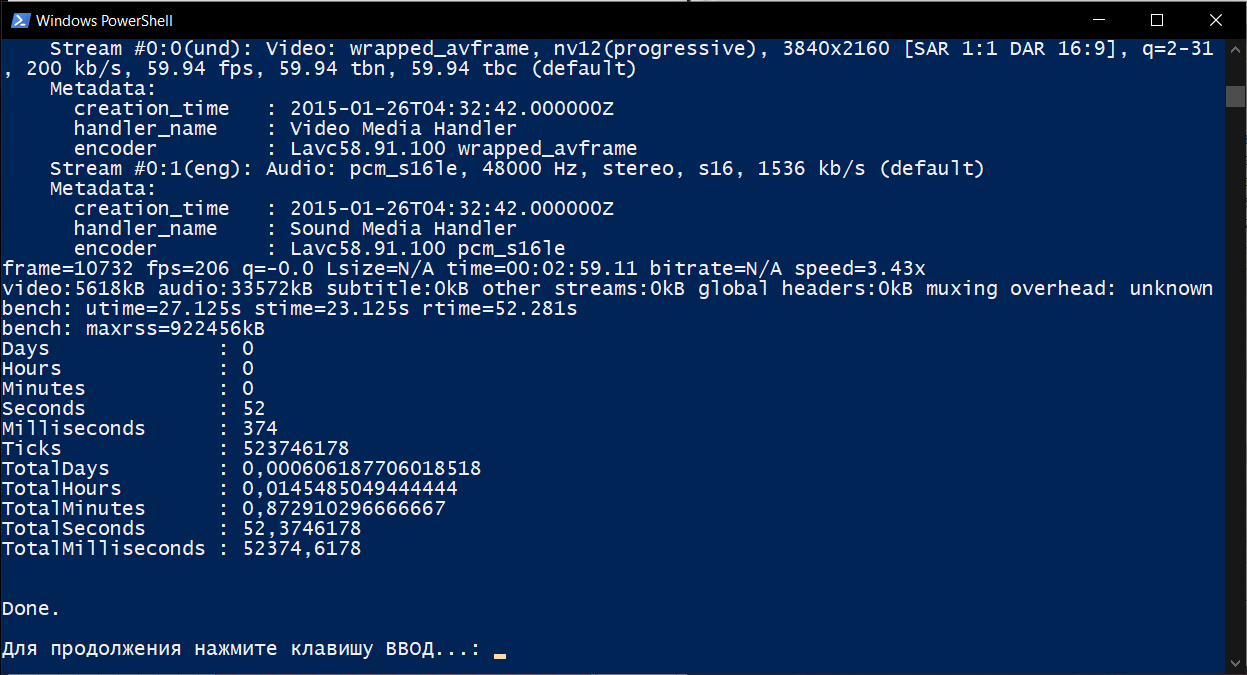Click the vertical scrollbar thumb
The width and height of the screenshot is (1247, 675).
pyautogui.click(x=1235, y=96)
